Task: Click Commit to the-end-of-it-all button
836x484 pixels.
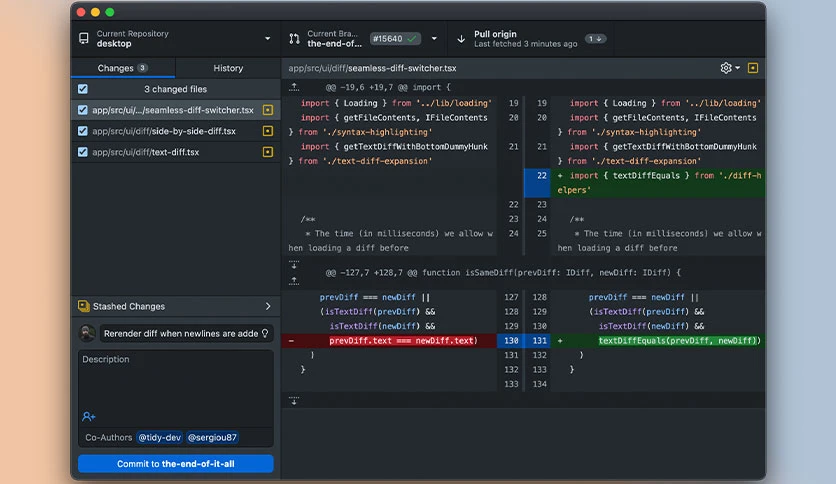Action: coord(175,464)
